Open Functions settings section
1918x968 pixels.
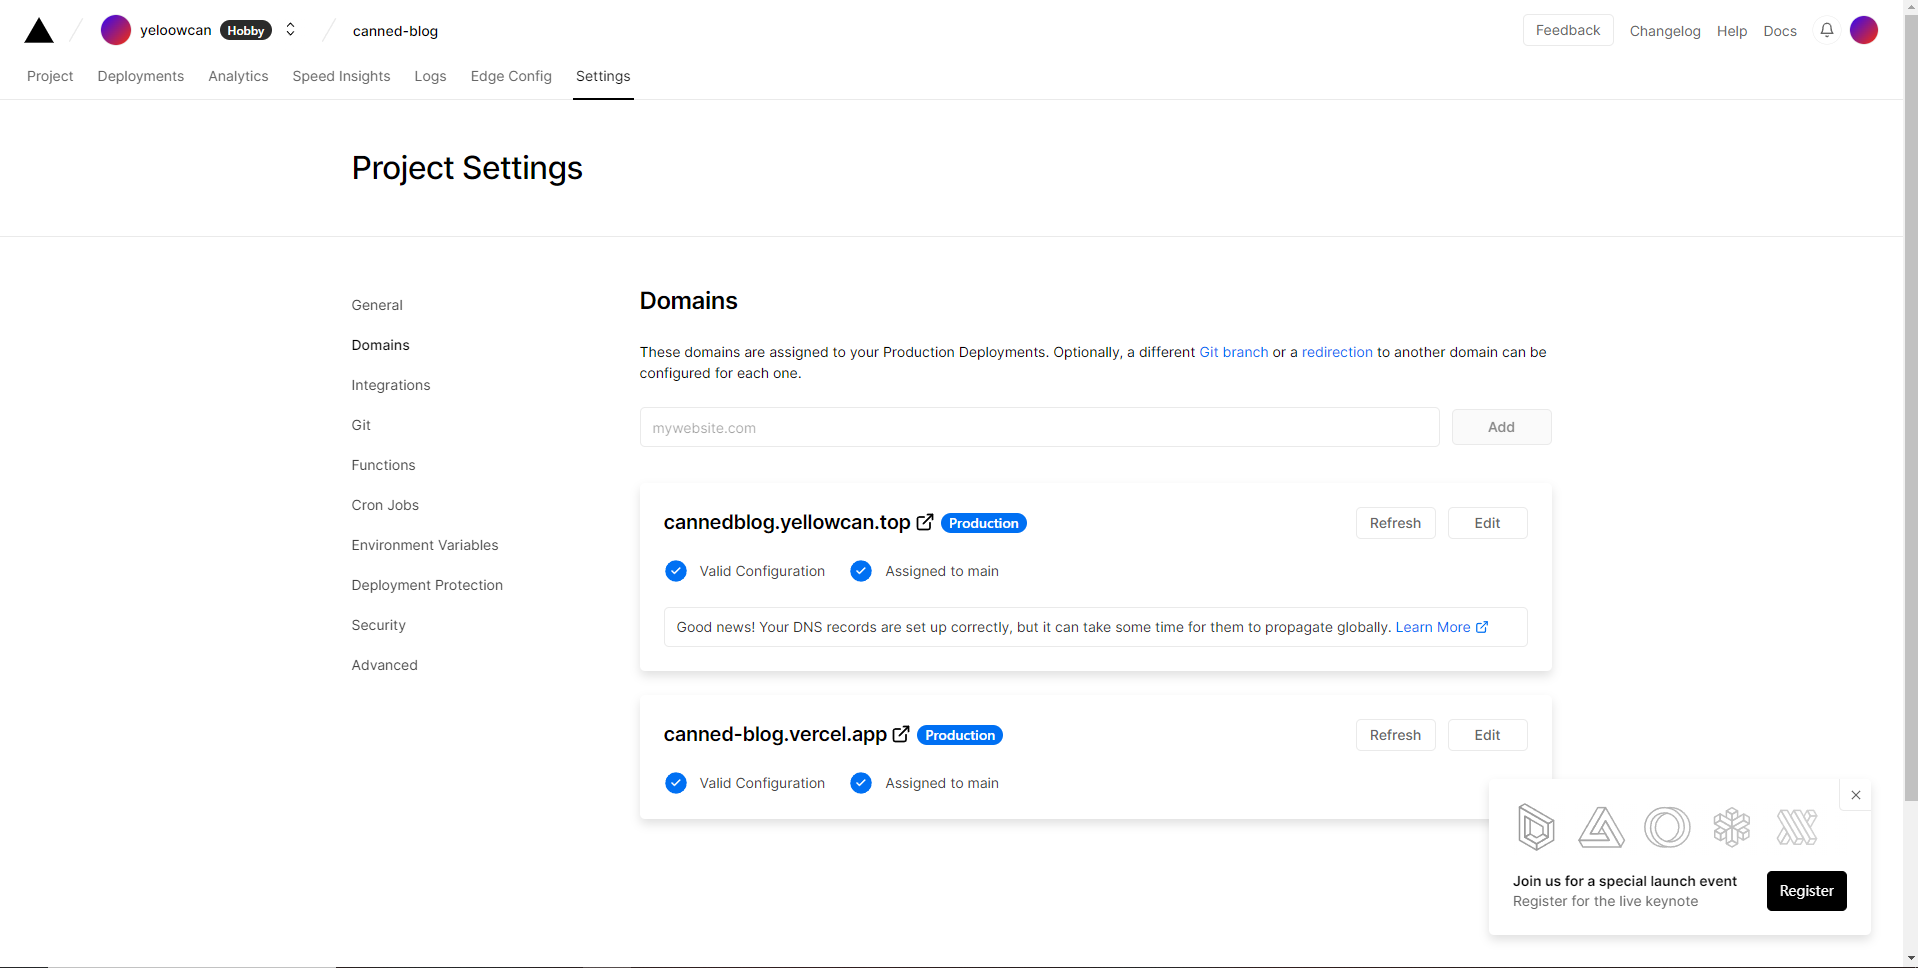click(383, 465)
